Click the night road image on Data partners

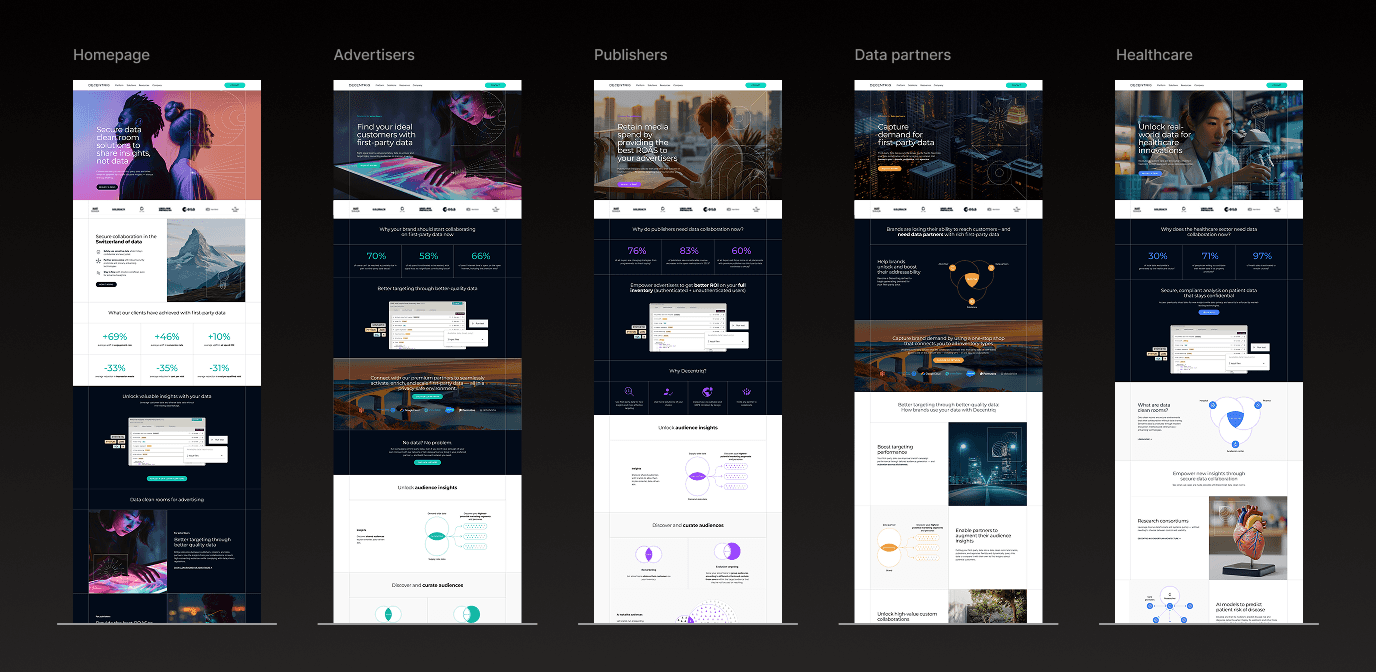(987, 464)
